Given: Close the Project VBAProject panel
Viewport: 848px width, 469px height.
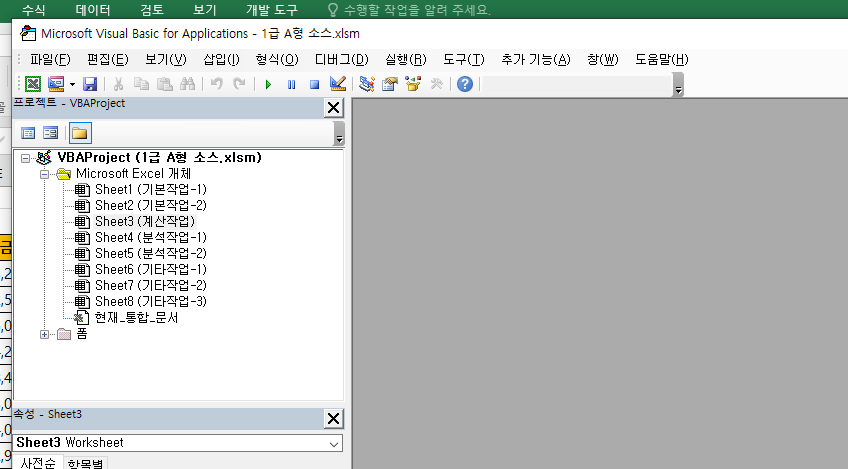Looking at the screenshot, I should coord(333,108).
